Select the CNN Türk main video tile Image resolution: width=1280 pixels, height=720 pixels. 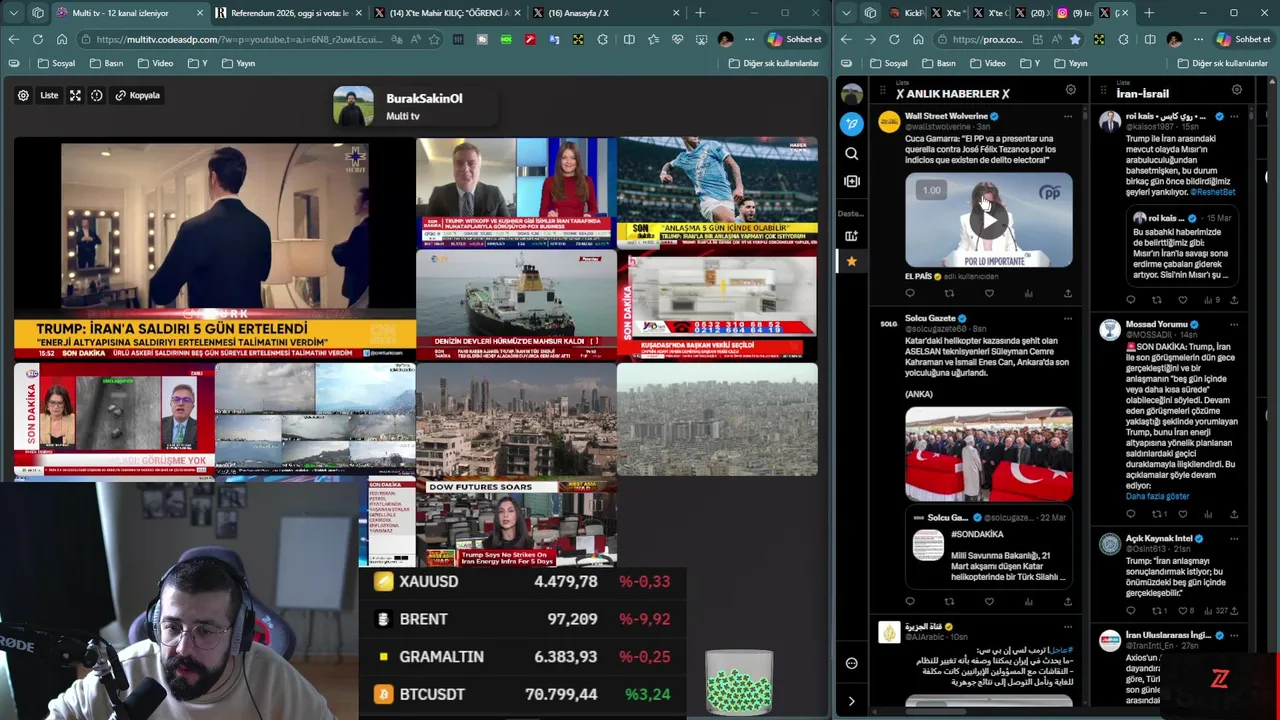[214, 248]
